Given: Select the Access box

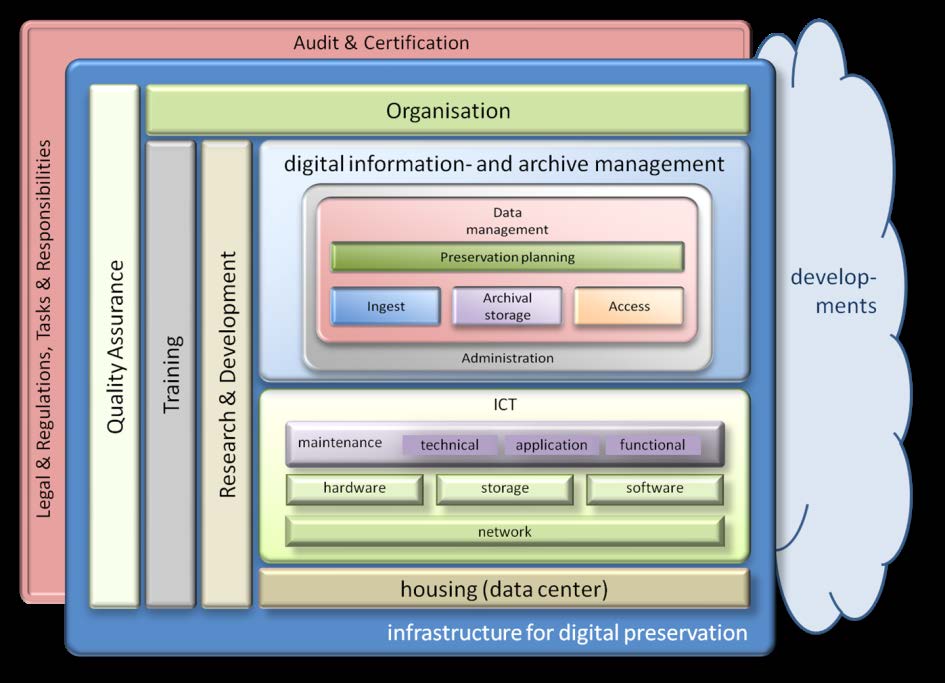Looking at the screenshot, I should [629, 306].
